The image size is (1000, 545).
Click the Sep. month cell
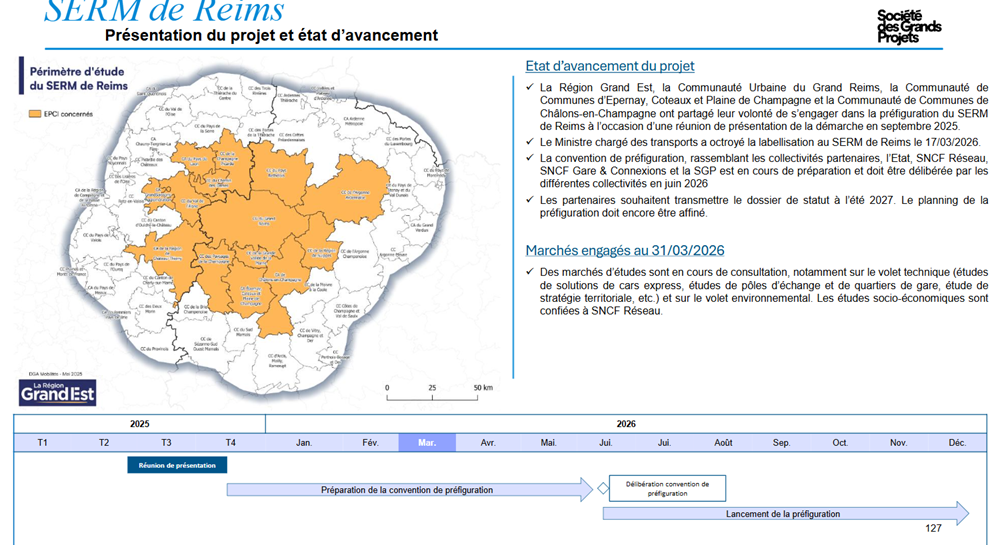(781, 442)
